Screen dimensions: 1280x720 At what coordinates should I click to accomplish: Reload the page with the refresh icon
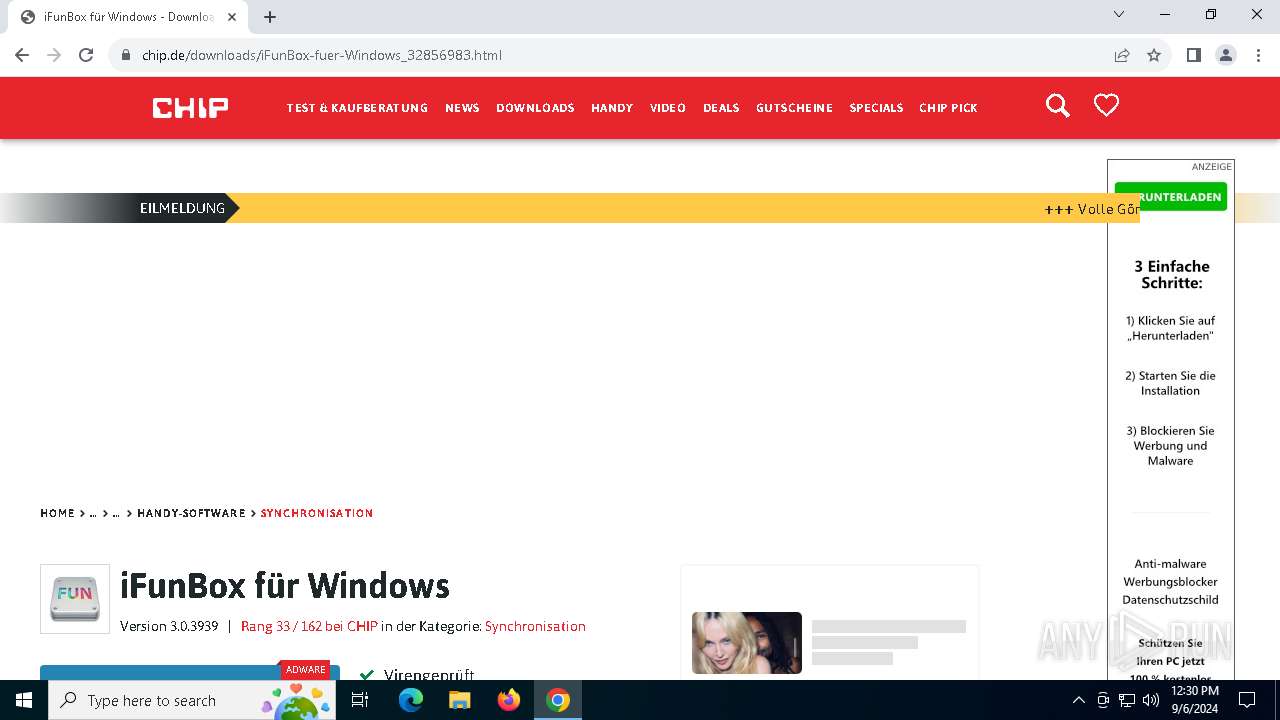86,55
